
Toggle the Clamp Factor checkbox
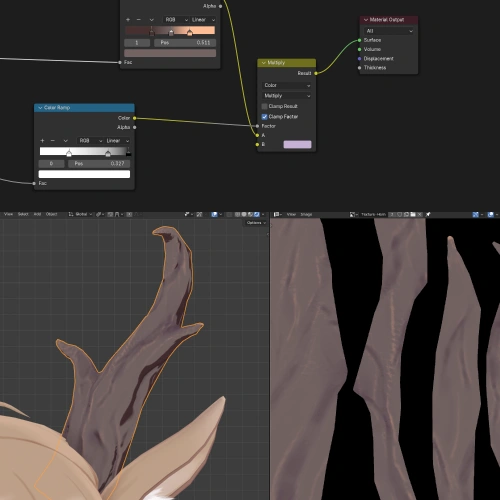click(x=264, y=117)
